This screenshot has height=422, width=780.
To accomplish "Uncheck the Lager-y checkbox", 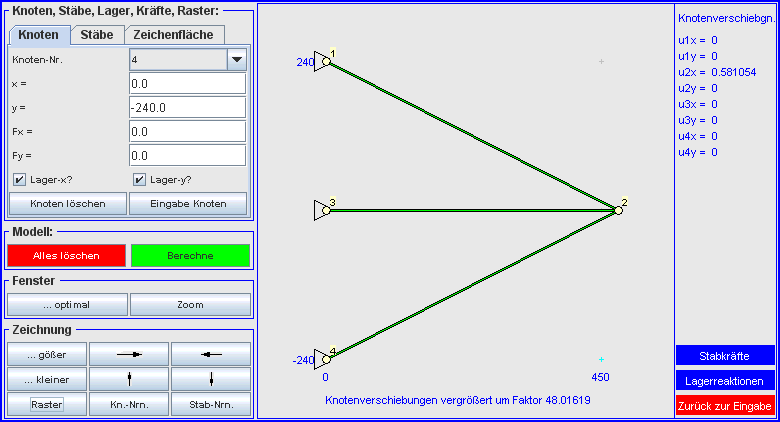I will point(140,180).
